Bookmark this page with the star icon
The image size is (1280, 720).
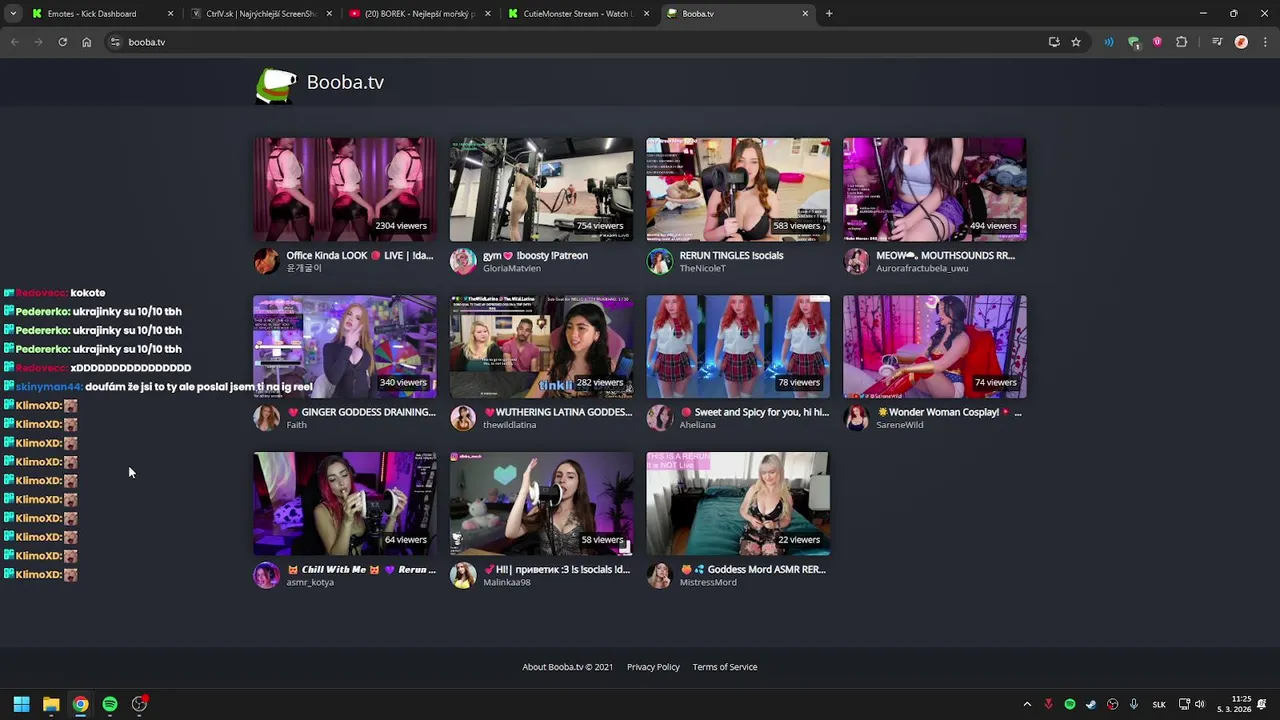[1076, 42]
